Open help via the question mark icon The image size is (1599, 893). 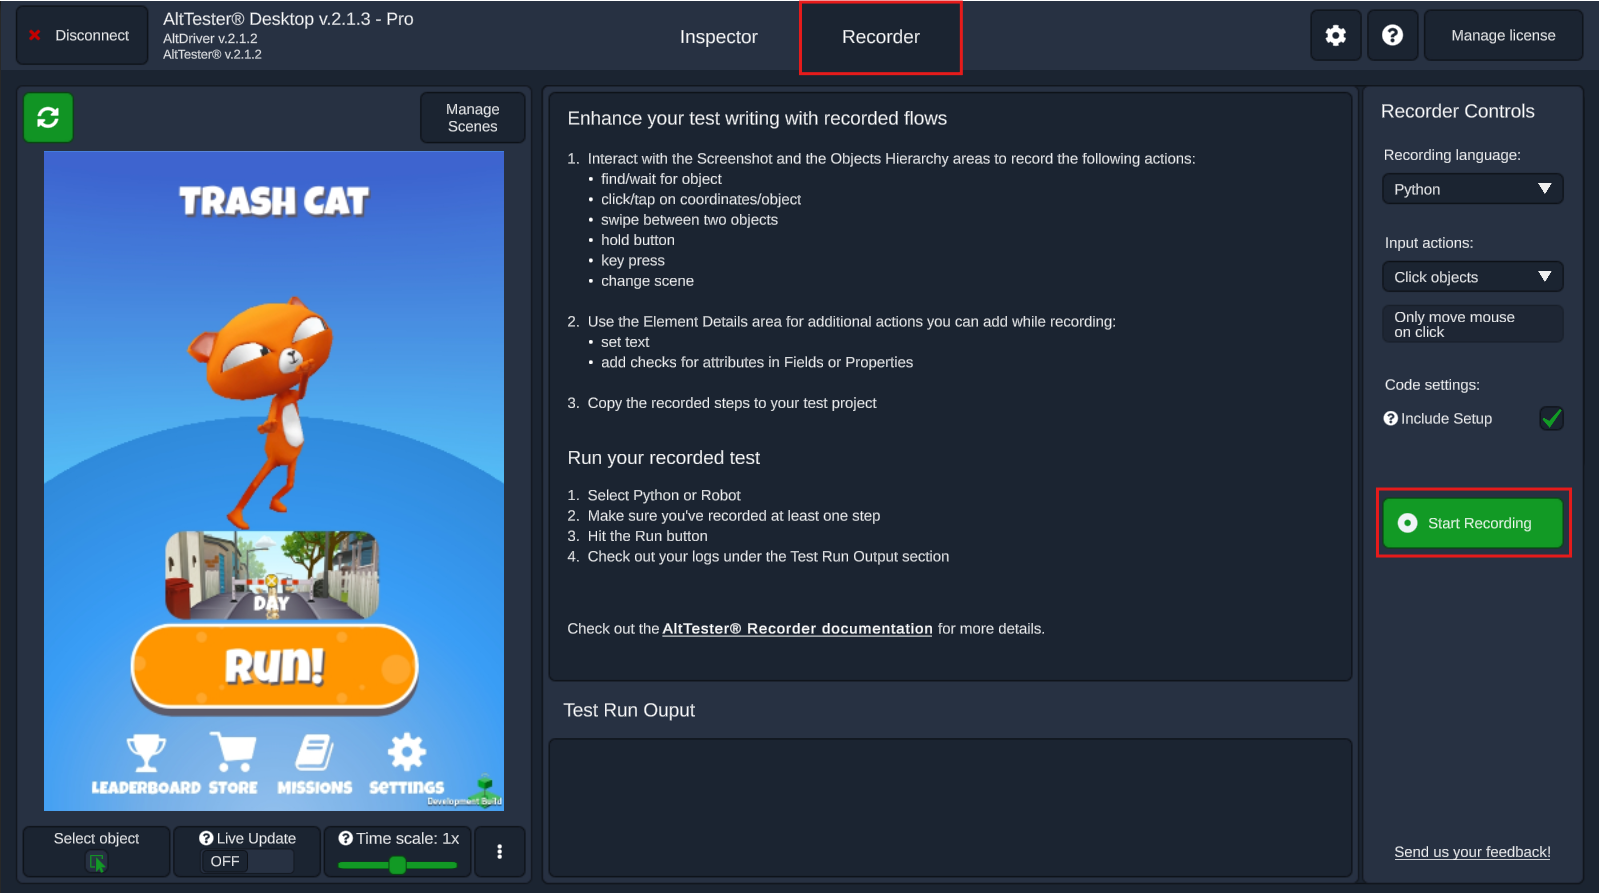tap(1392, 36)
